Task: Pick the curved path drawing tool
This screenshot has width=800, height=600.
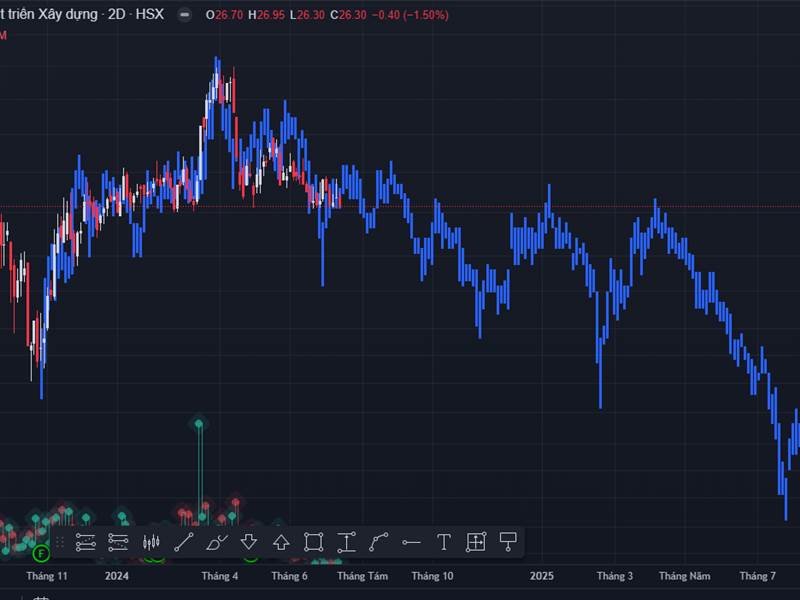Action: tap(378, 542)
